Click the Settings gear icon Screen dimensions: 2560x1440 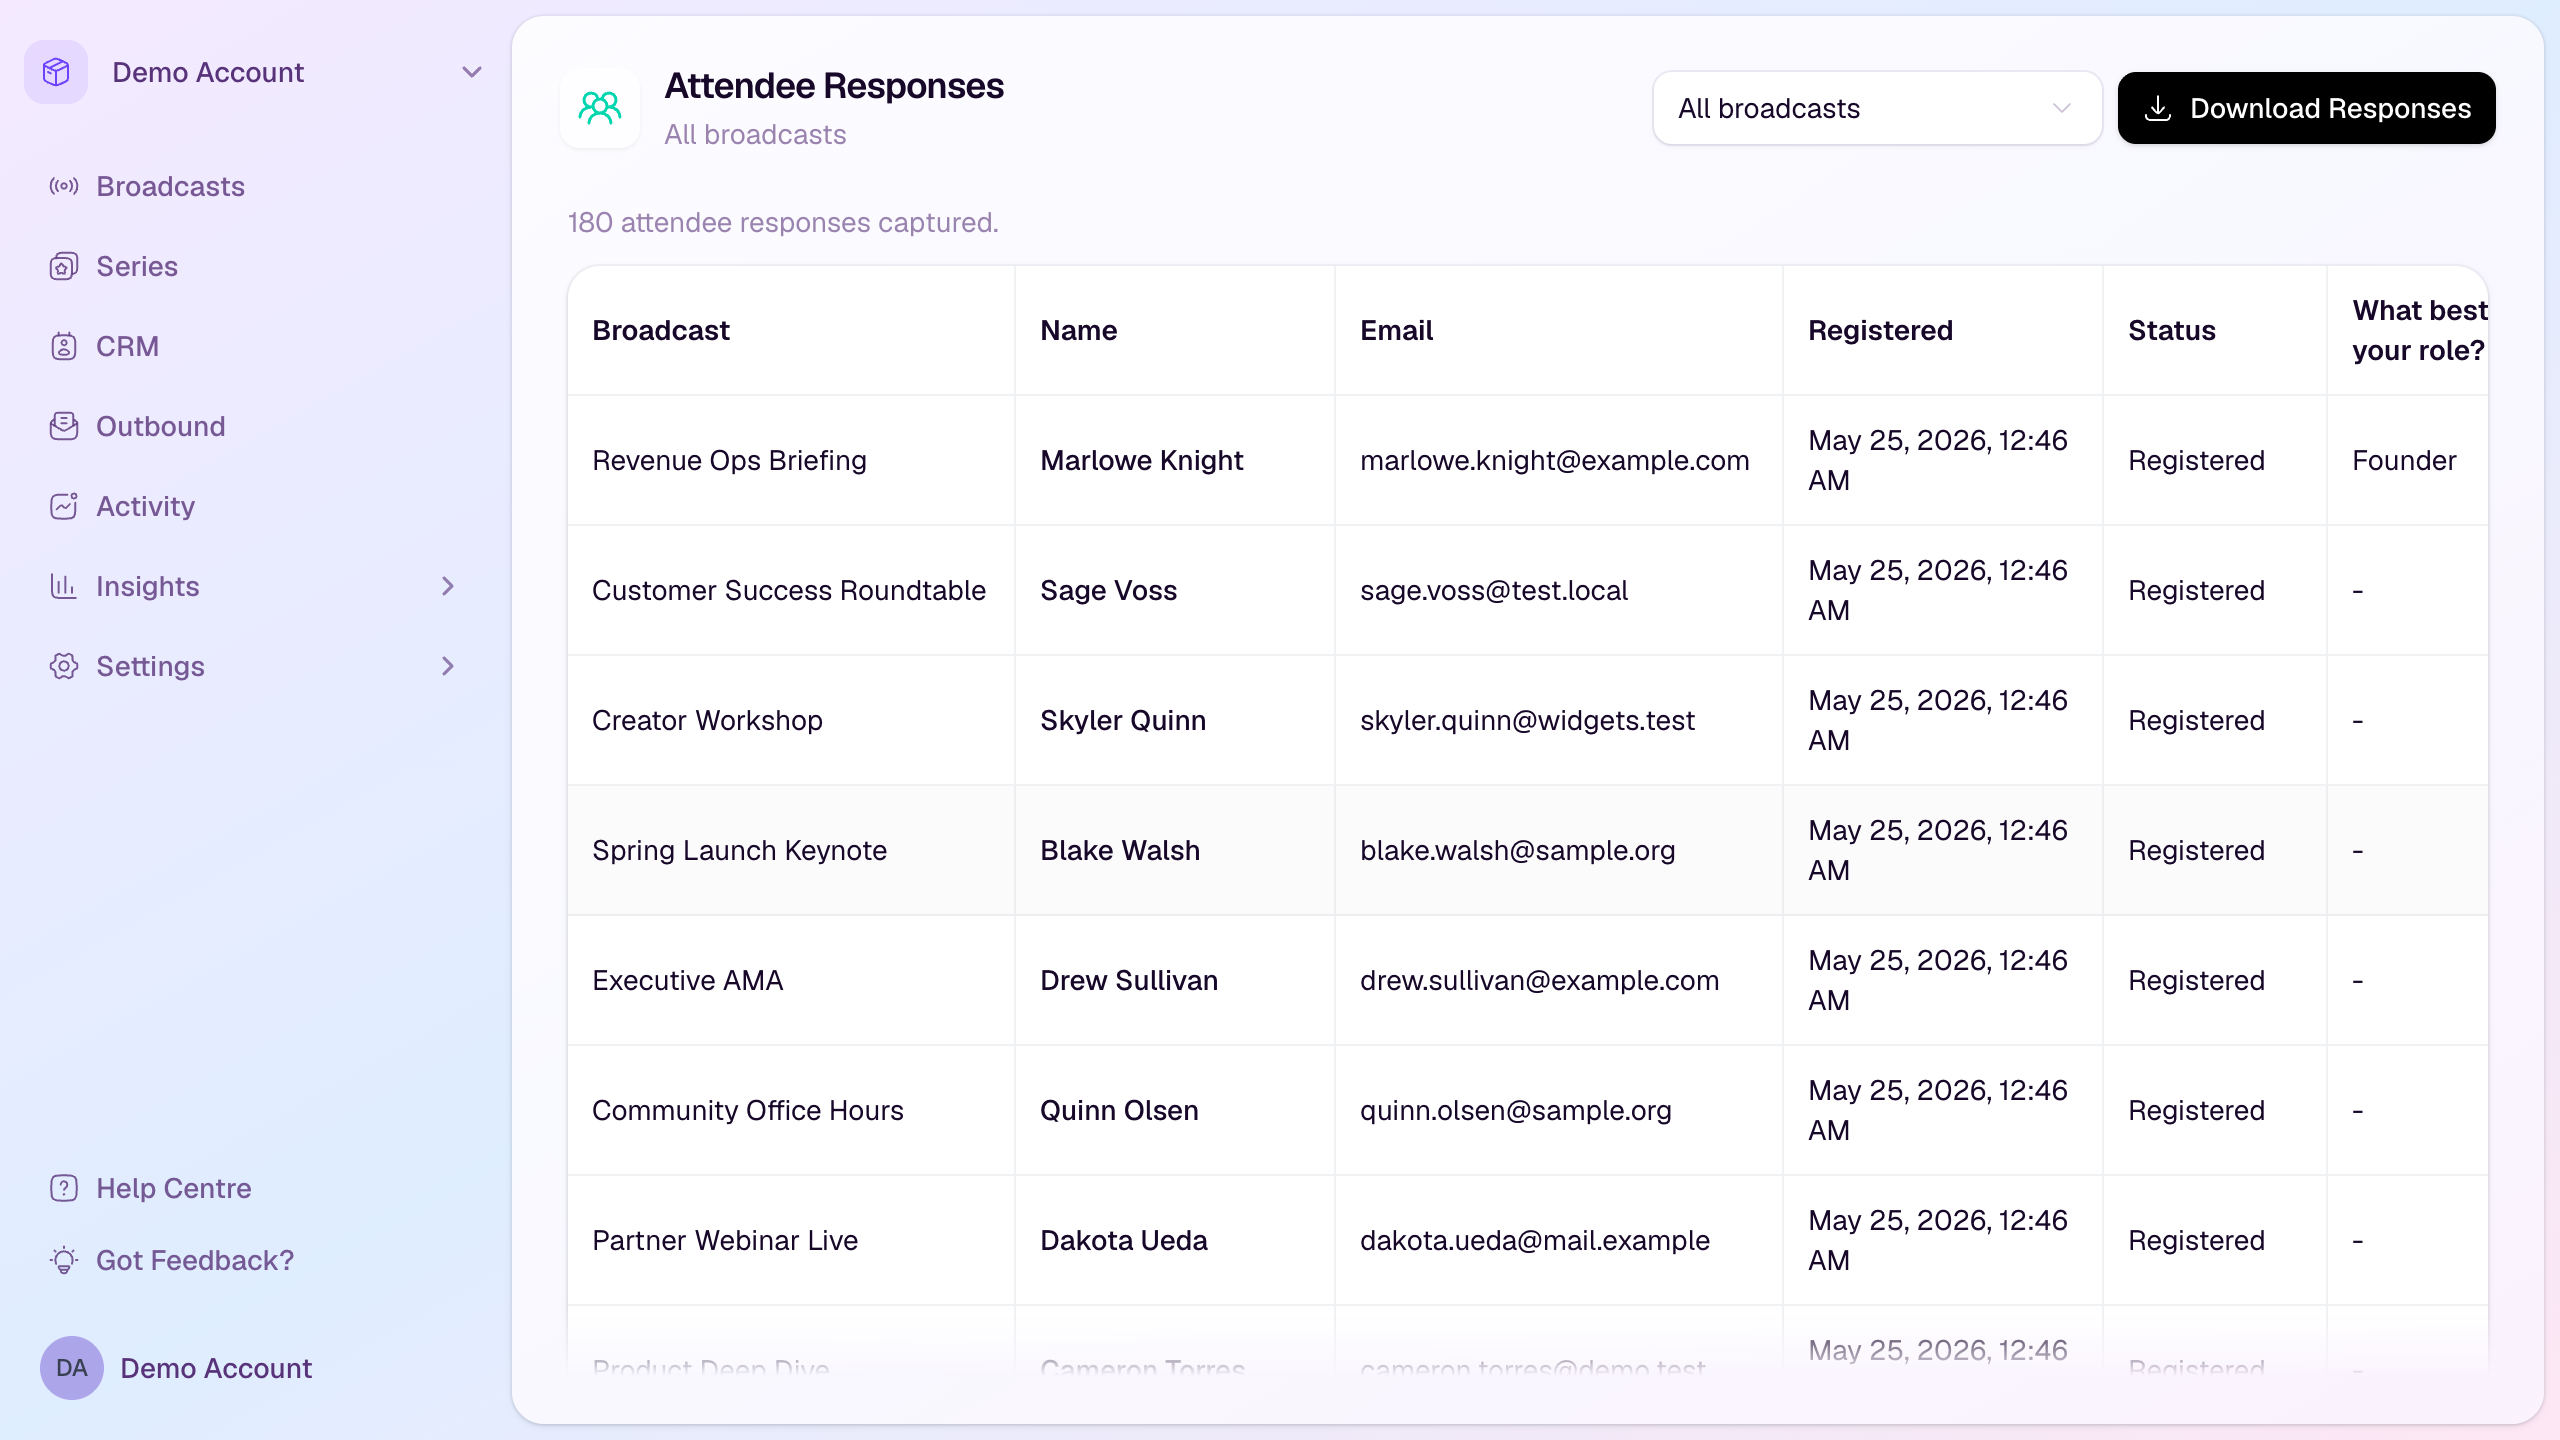tap(64, 666)
